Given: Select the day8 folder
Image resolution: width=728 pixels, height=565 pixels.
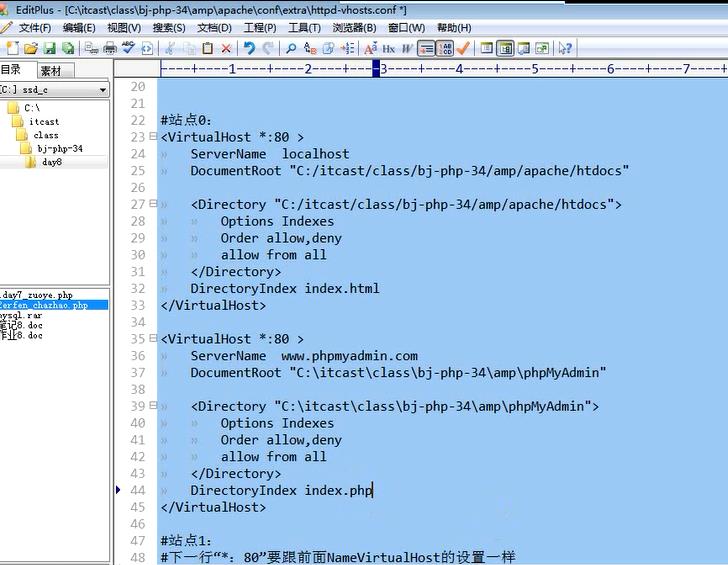Looking at the screenshot, I should tap(52, 162).
